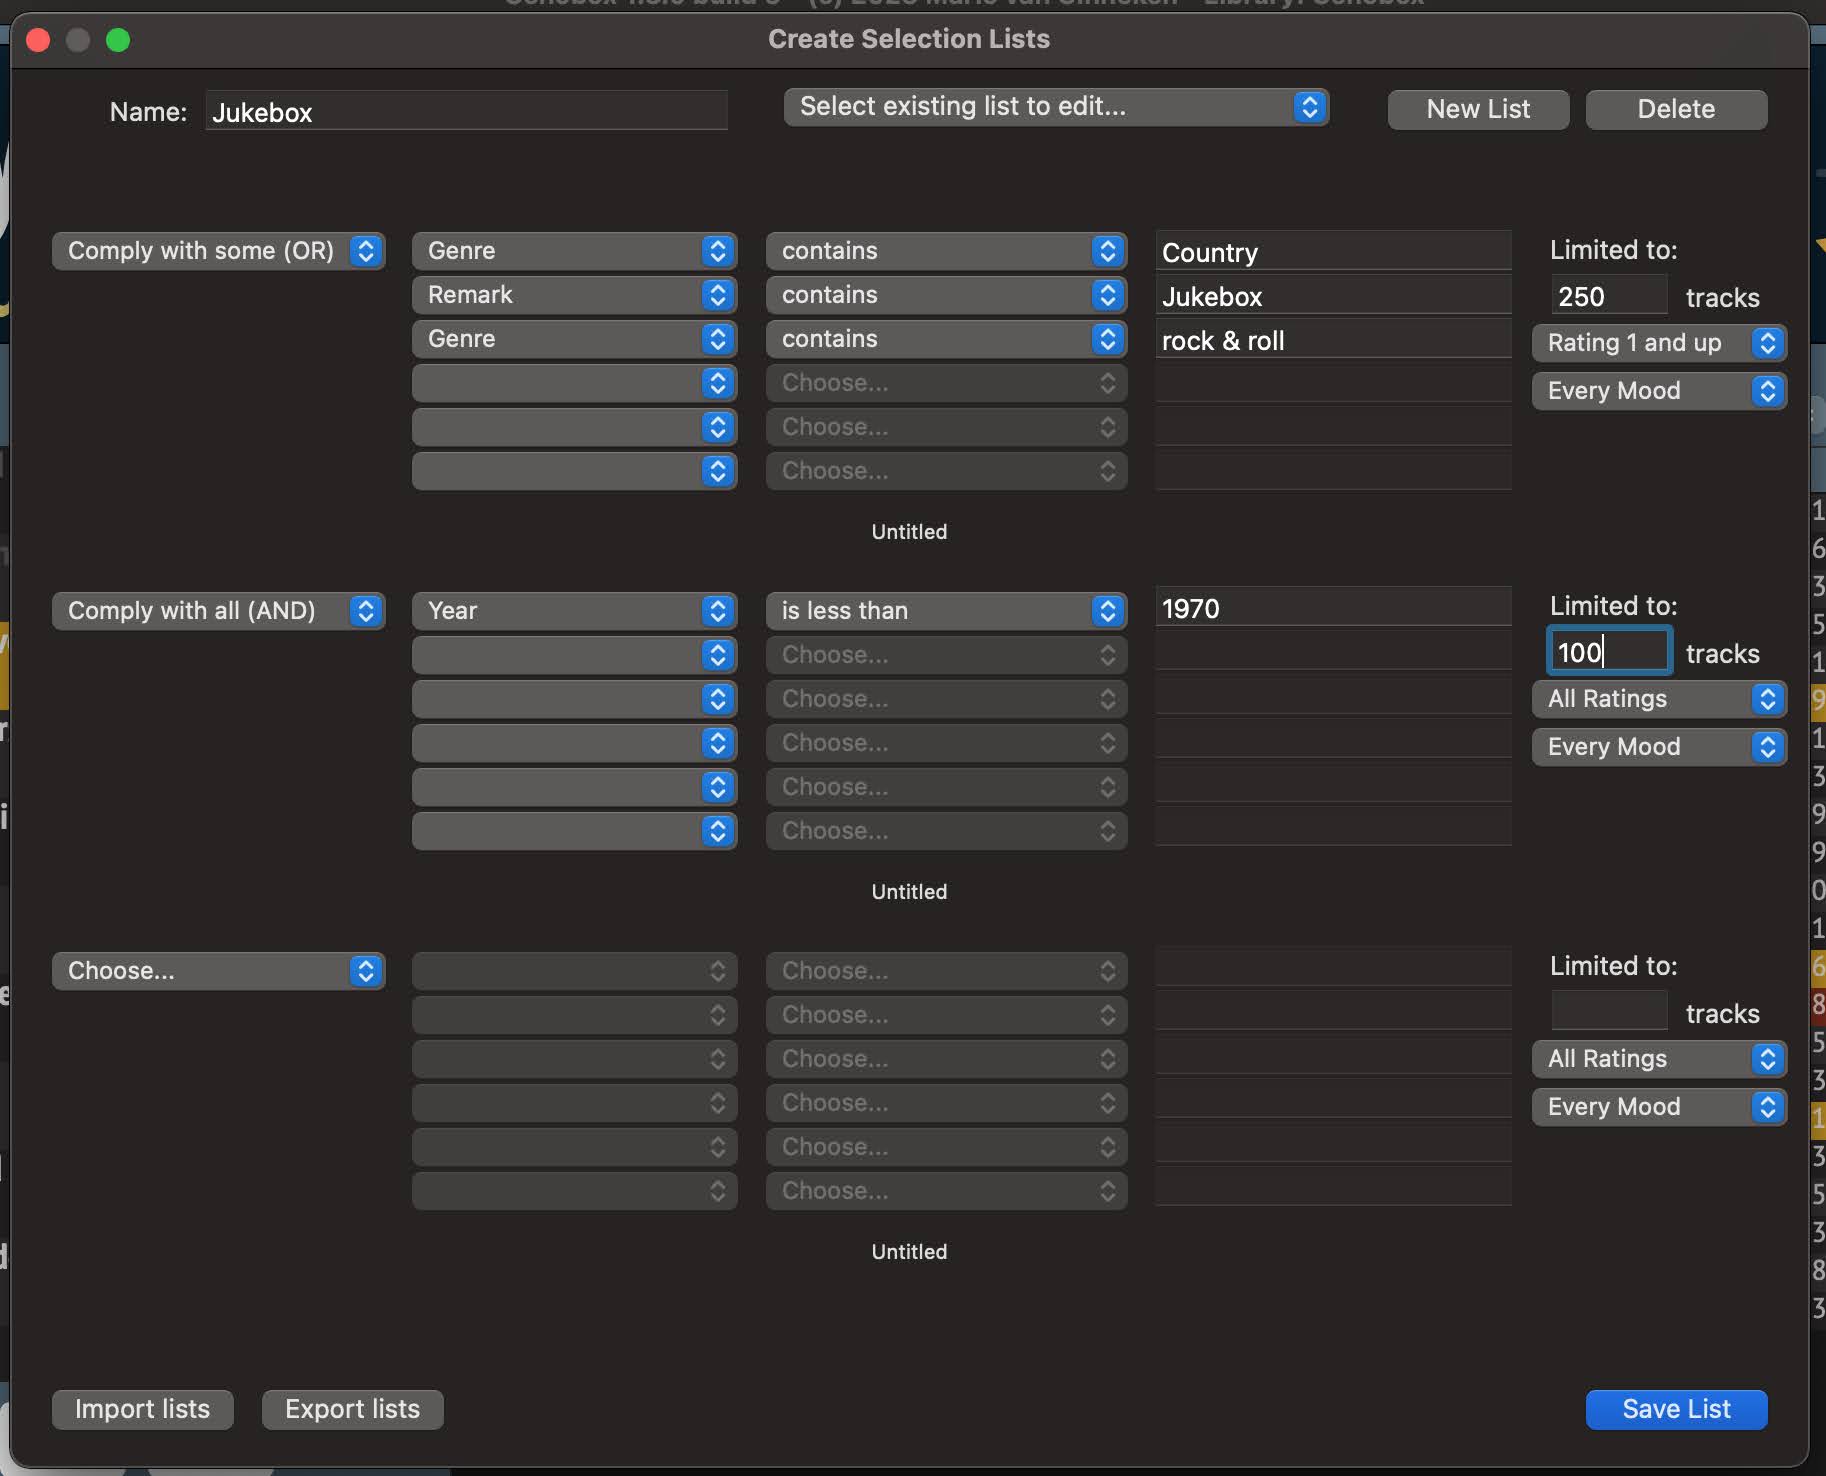Click the New List button

click(1477, 109)
